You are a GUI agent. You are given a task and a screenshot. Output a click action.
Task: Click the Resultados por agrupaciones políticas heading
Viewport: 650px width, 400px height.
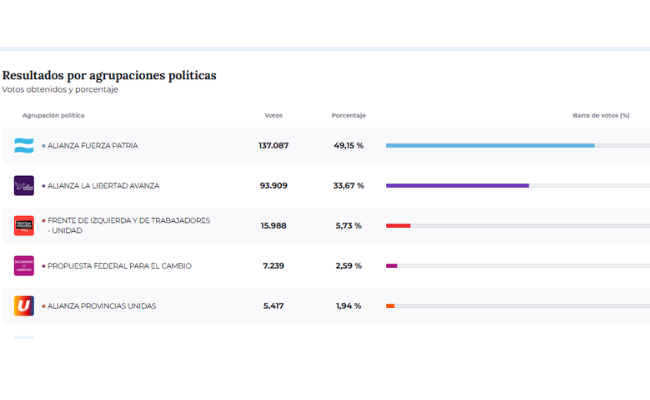click(x=109, y=75)
